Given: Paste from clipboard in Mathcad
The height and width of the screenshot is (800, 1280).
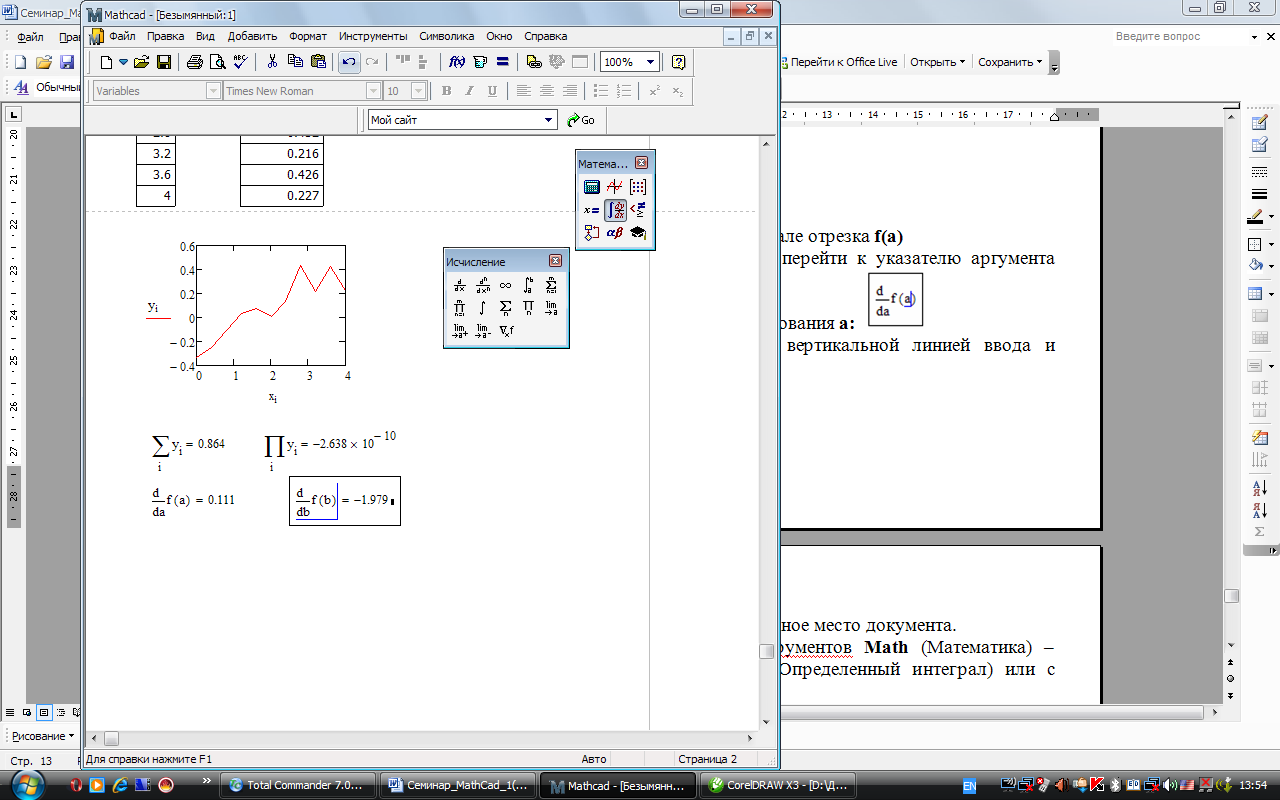Looking at the screenshot, I should click(318, 62).
